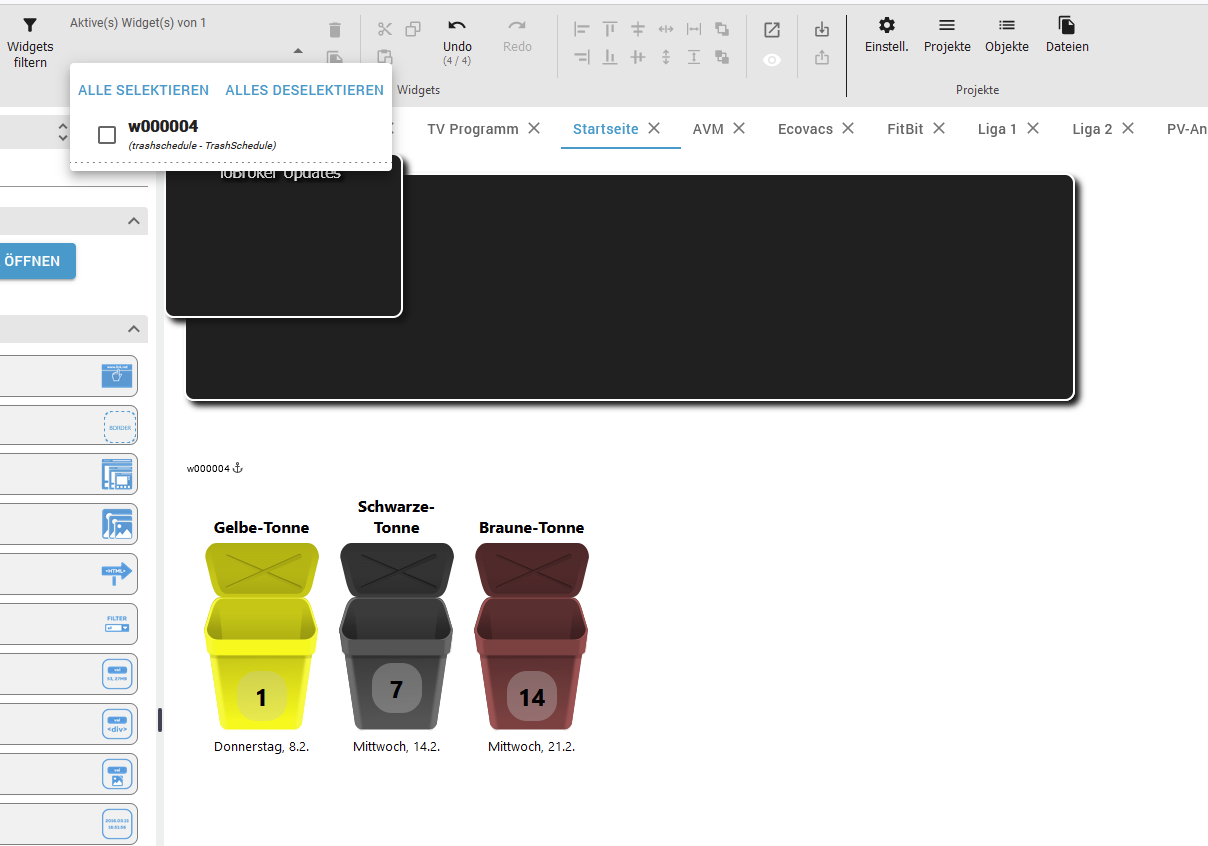Collapse the section above ÖFFNEN button
The width and height of the screenshot is (1208, 846).
(134, 221)
